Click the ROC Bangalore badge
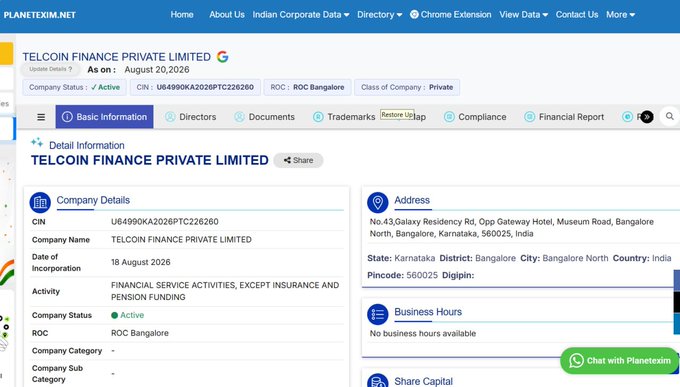 pos(307,87)
